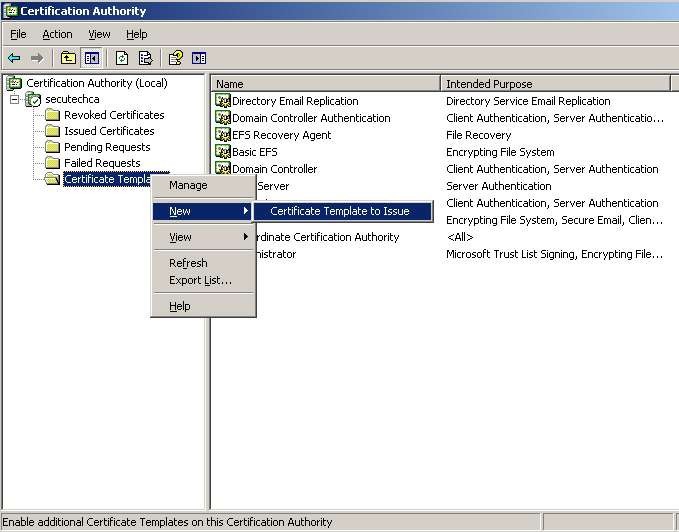The height and width of the screenshot is (532, 679).
Task: Open the Help menu in menu bar
Action: [x=136, y=34]
